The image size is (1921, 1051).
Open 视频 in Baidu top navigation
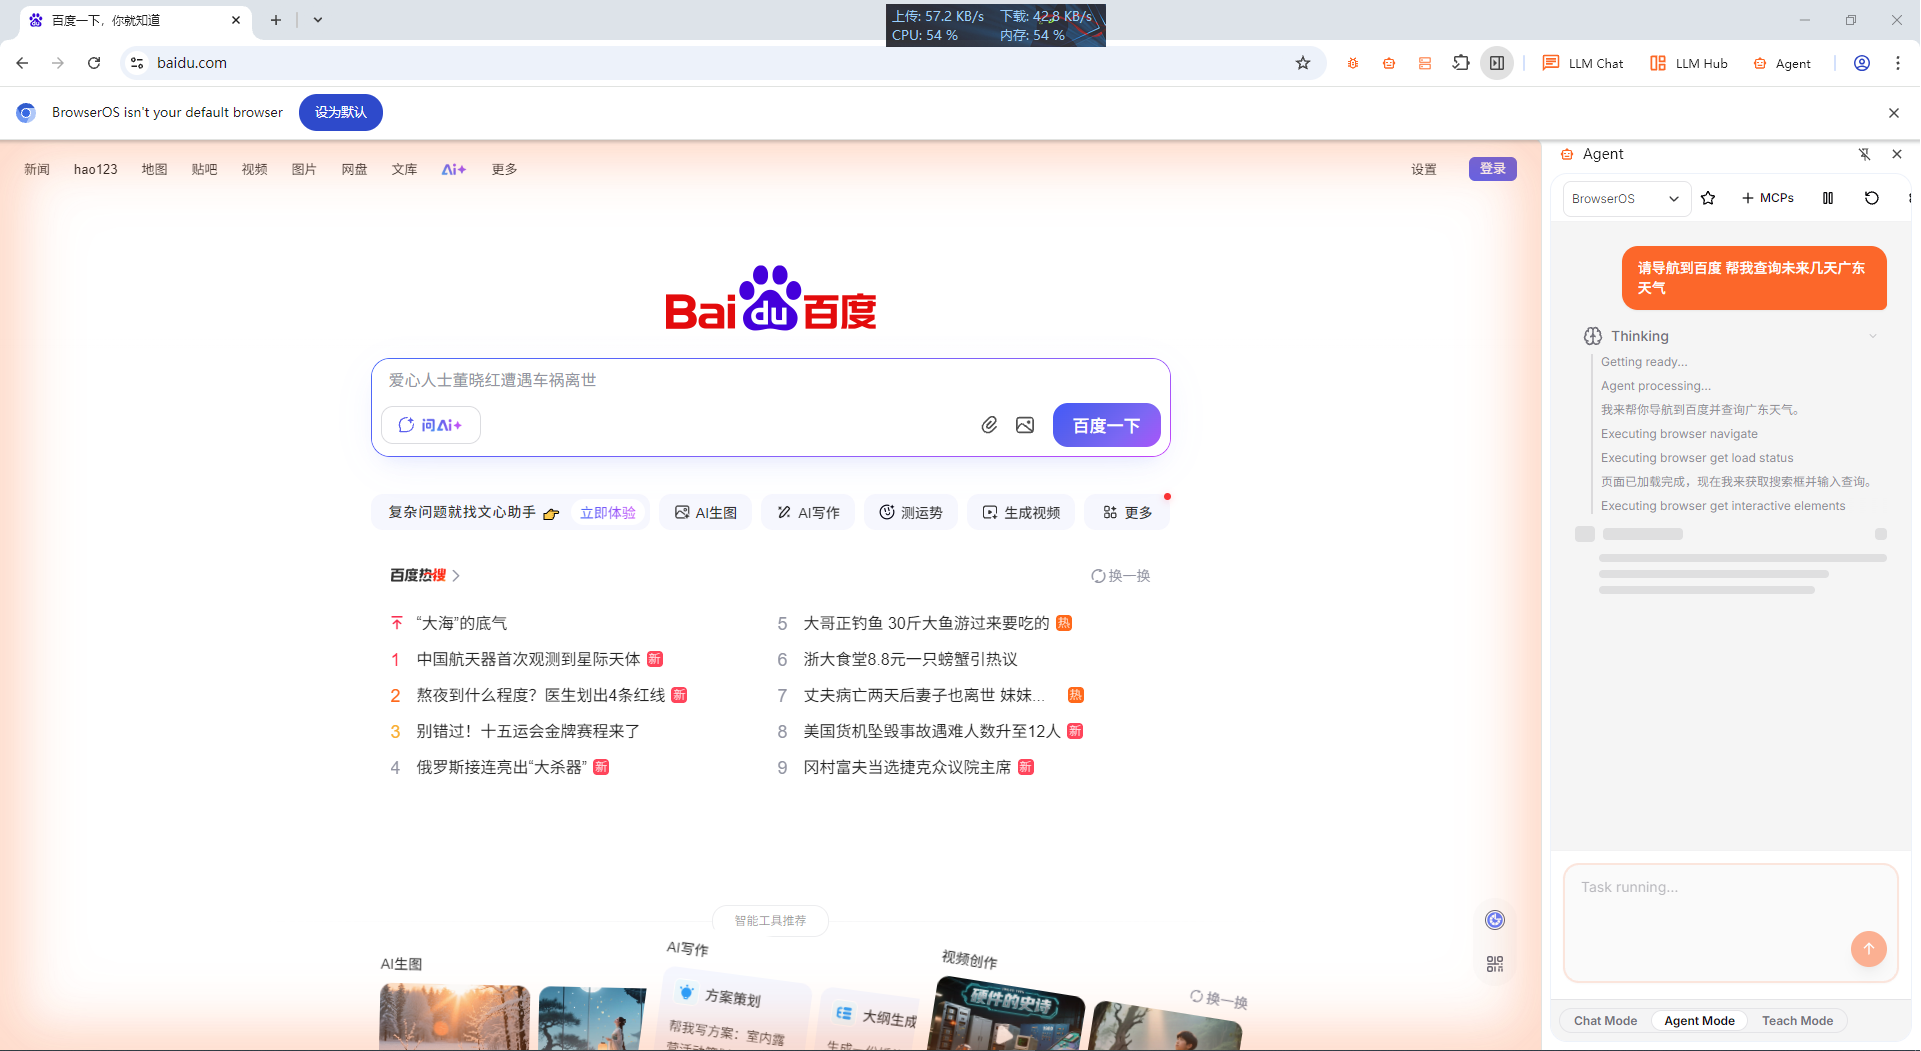[x=255, y=169]
